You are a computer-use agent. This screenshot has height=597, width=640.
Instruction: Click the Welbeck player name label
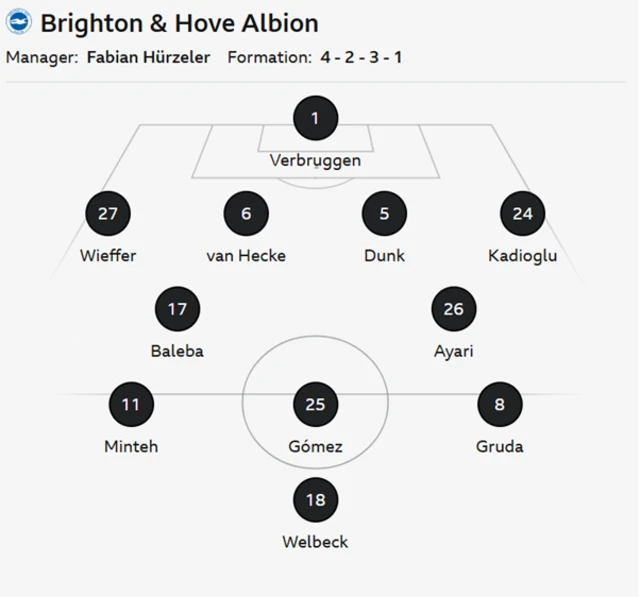click(x=315, y=542)
